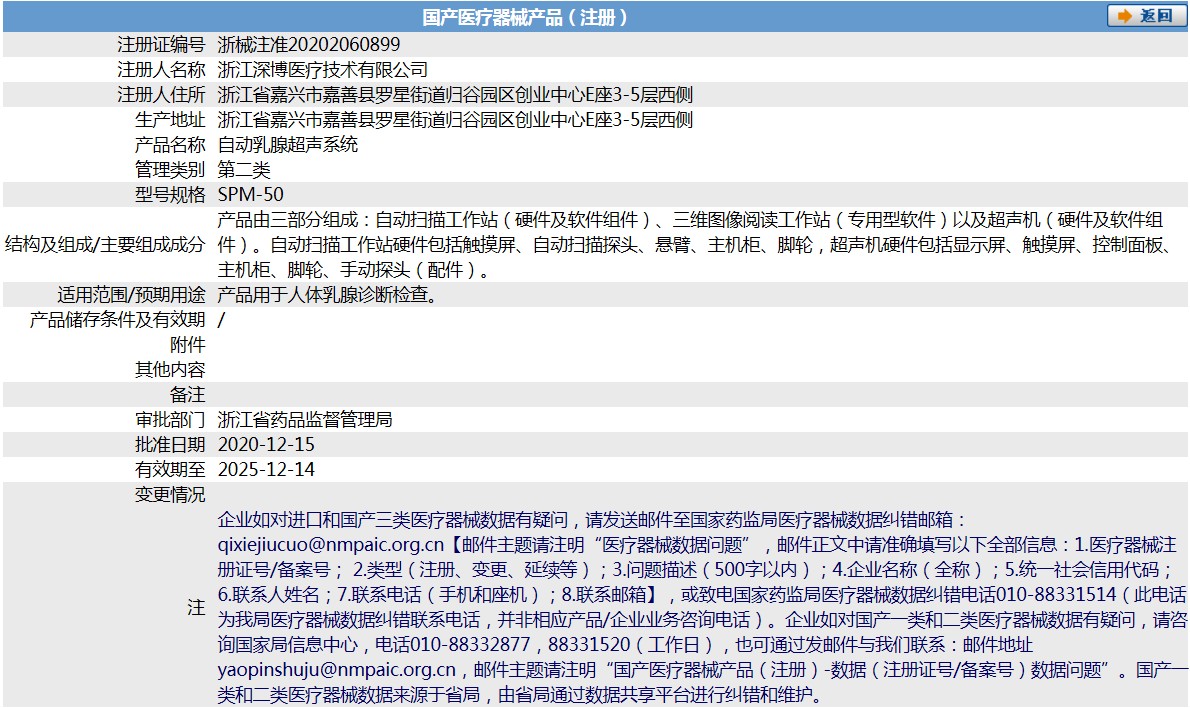Click the 生产地址 label

point(170,120)
